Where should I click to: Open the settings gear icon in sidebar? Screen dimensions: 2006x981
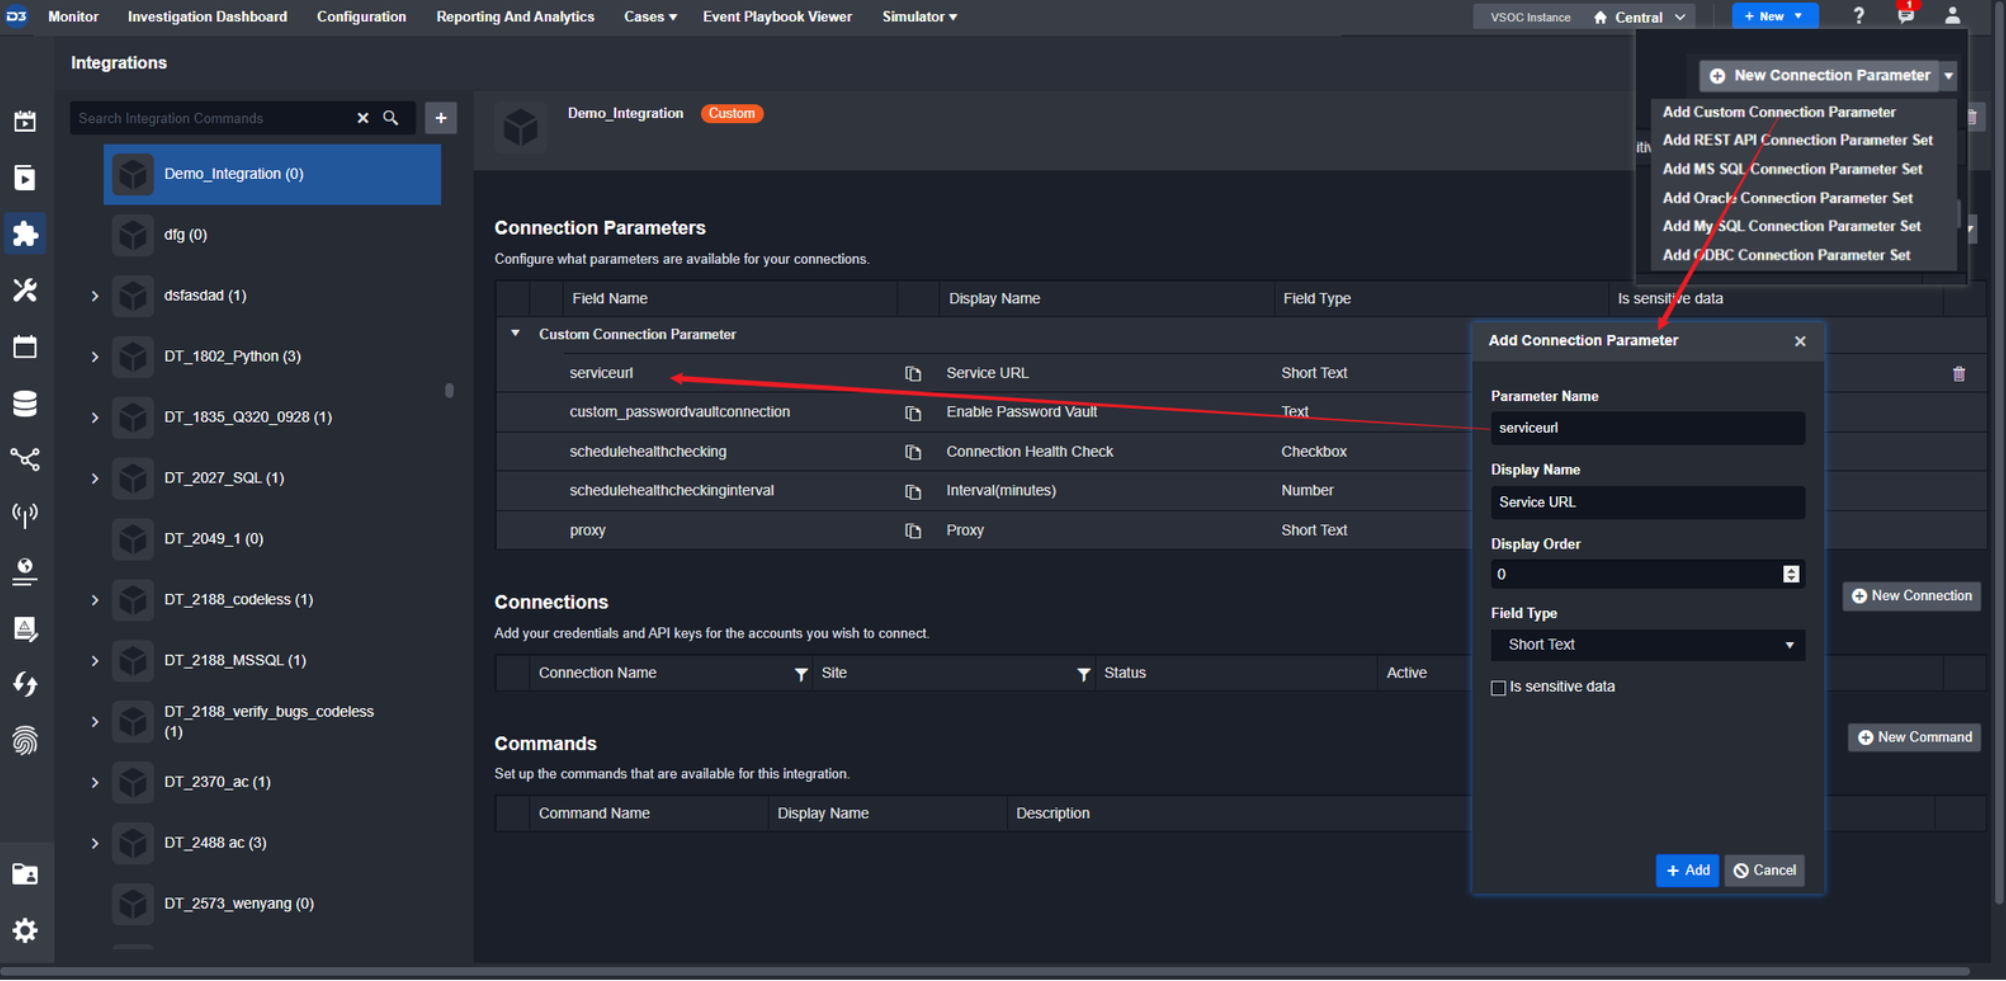pyautogui.click(x=25, y=931)
